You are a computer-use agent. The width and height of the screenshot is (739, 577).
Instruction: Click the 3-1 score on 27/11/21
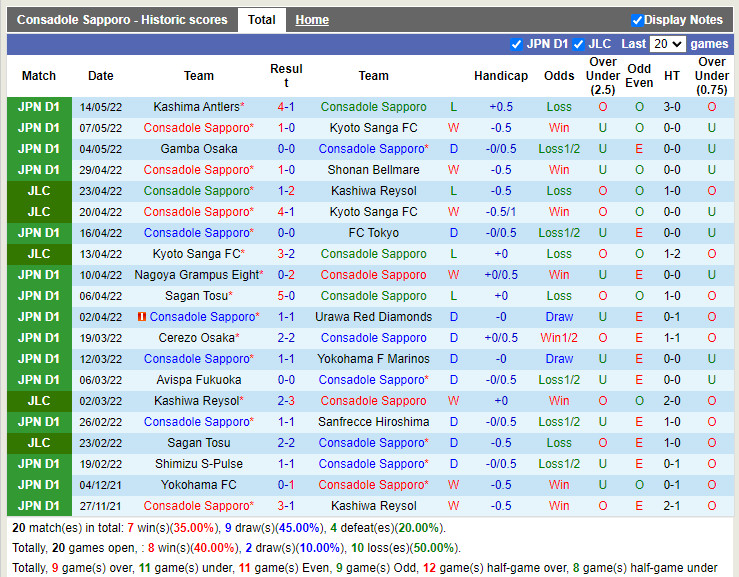(286, 506)
